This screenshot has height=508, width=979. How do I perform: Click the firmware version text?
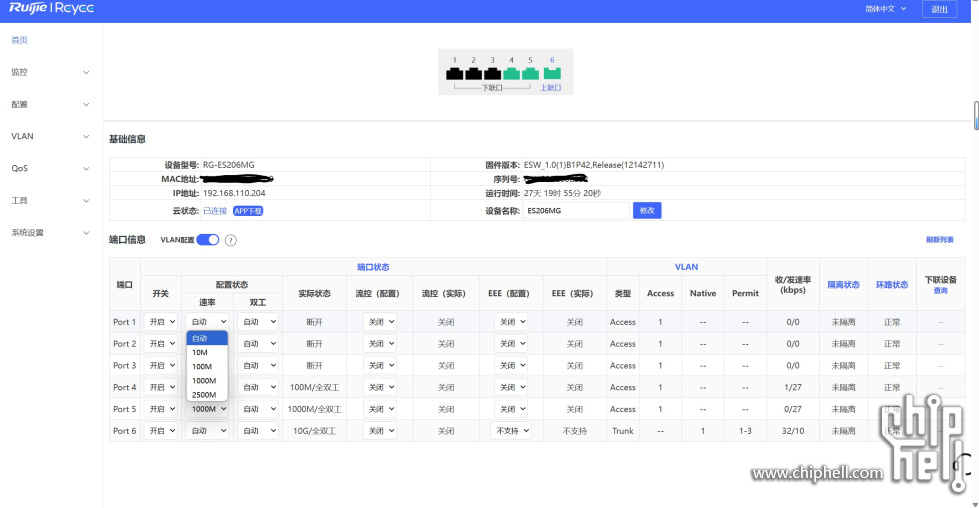594,165
